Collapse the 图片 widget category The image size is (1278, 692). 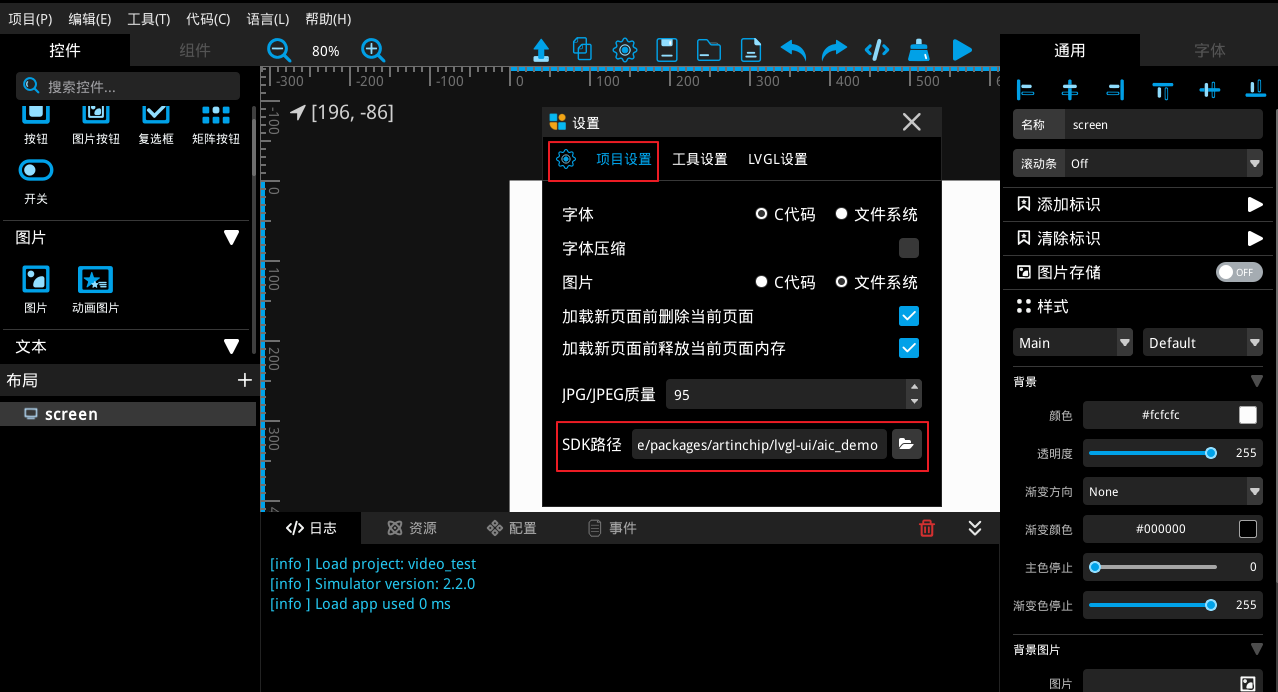point(231,238)
